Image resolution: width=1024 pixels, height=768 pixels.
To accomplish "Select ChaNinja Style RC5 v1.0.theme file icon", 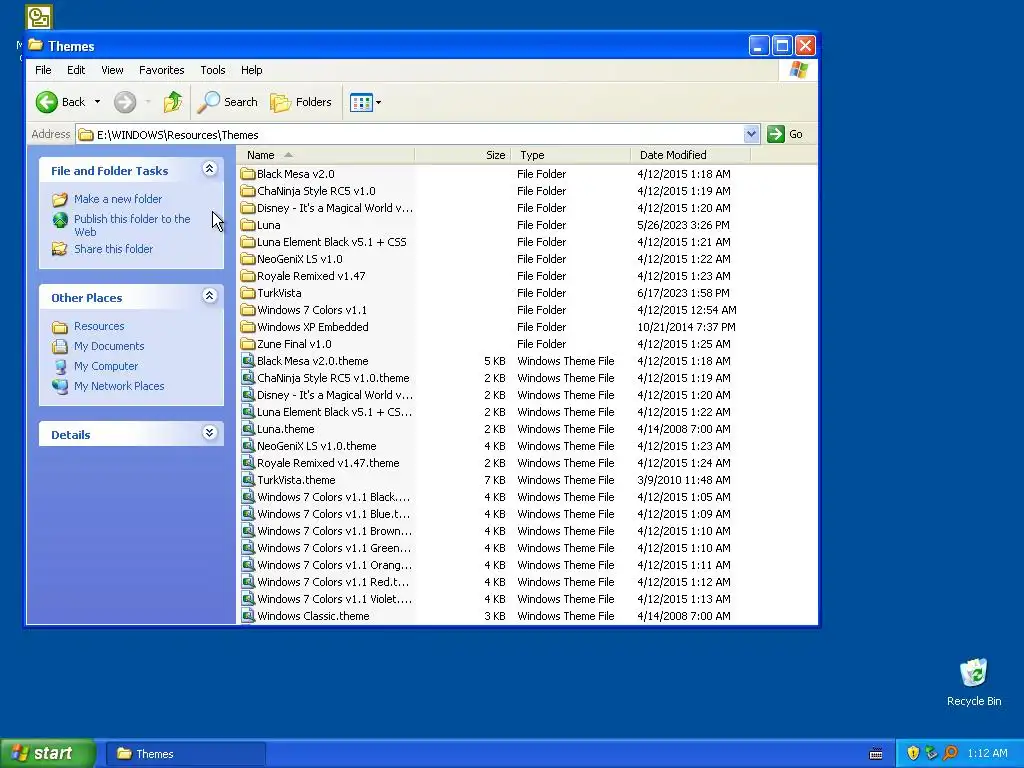I will click(x=248, y=377).
